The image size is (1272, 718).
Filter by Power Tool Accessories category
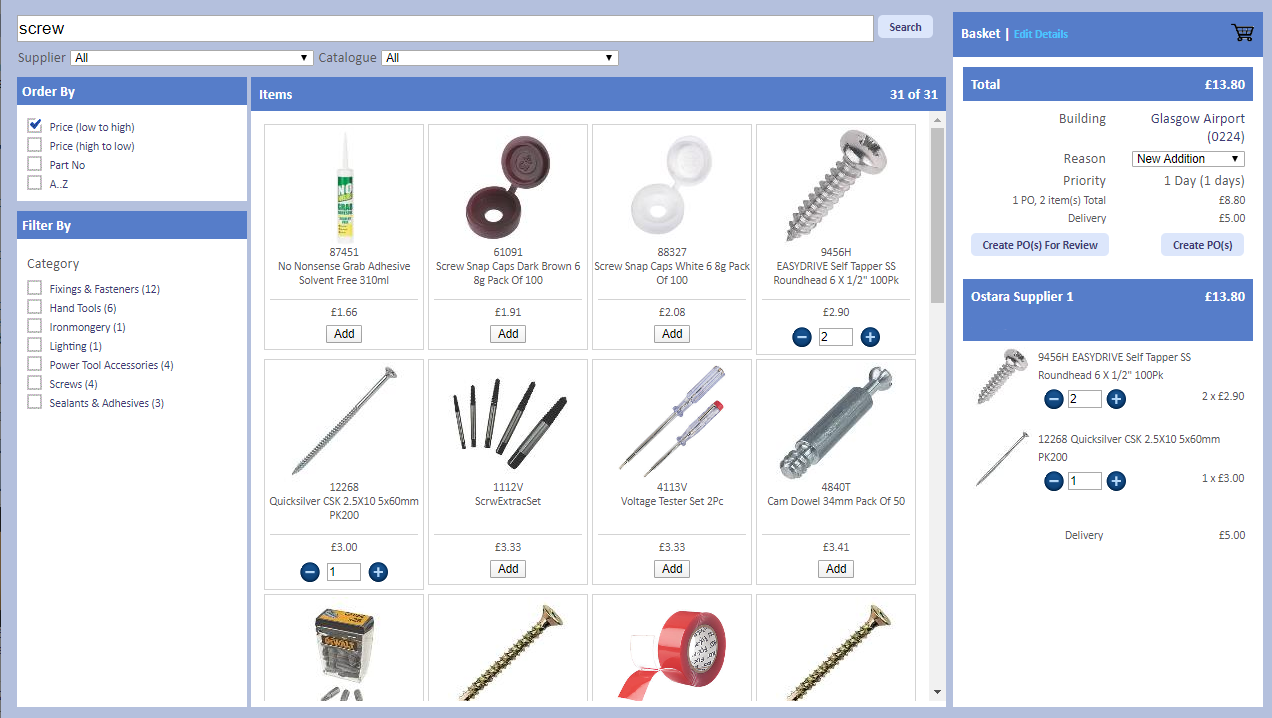pyautogui.click(x=35, y=365)
